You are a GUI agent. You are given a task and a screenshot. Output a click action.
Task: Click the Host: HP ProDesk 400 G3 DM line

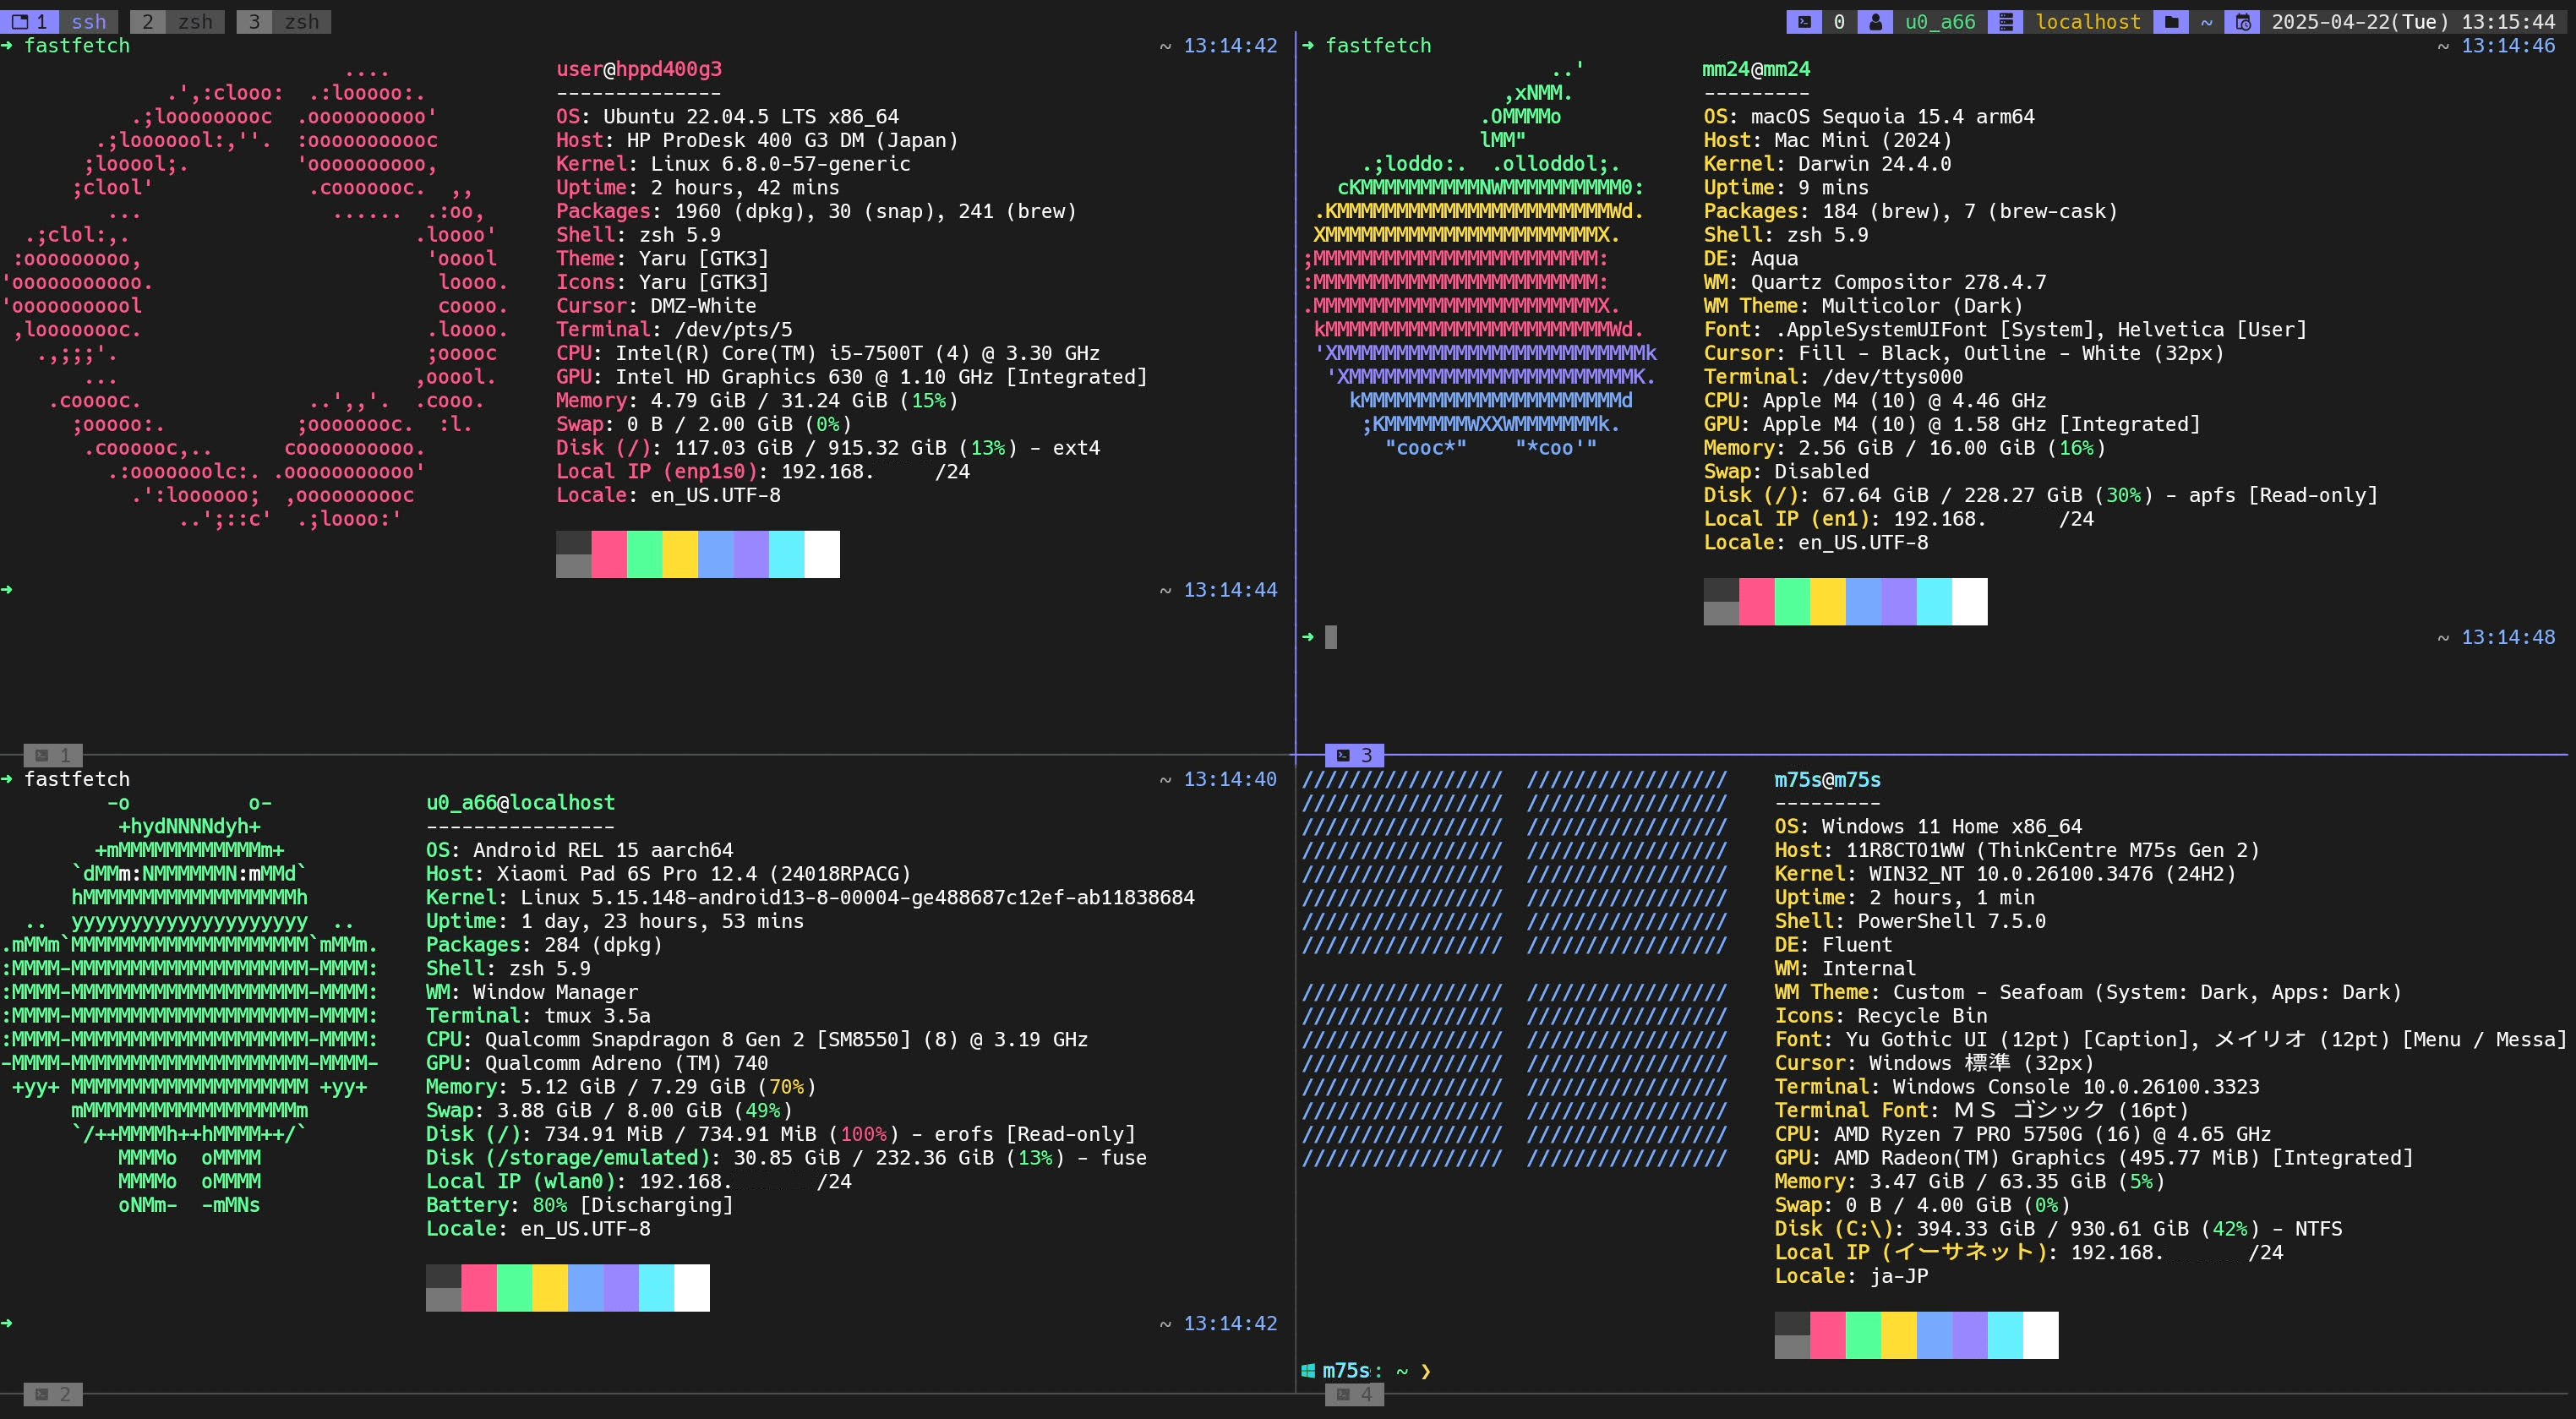coord(757,140)
